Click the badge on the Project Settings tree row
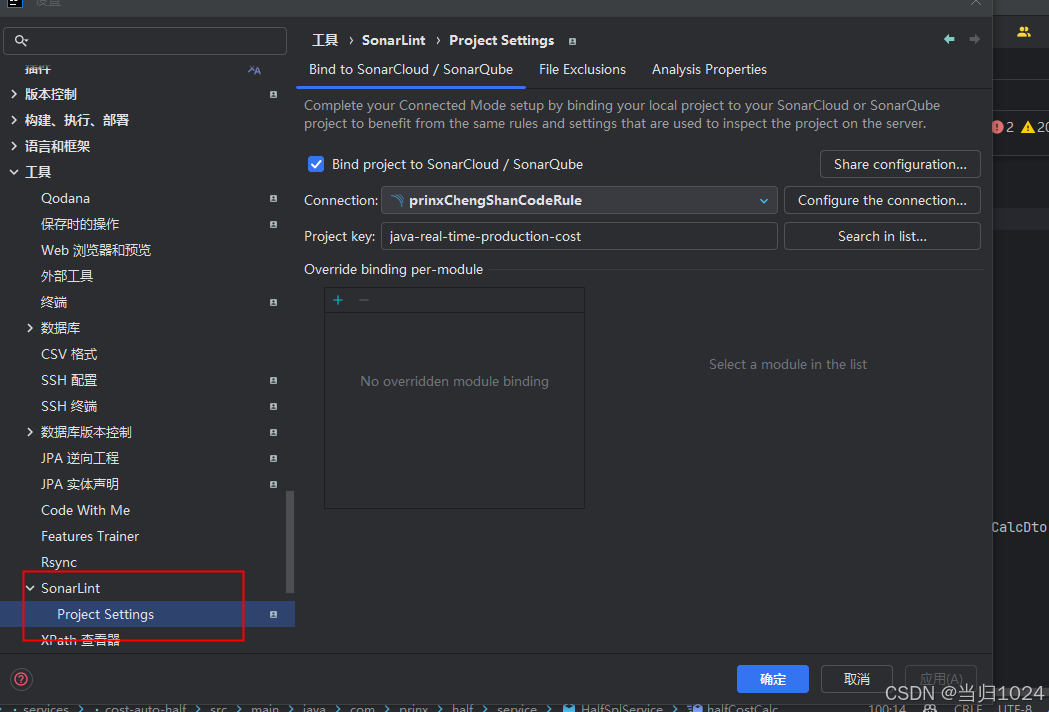Screen dimensions: 1049x712 coord(273,614)
